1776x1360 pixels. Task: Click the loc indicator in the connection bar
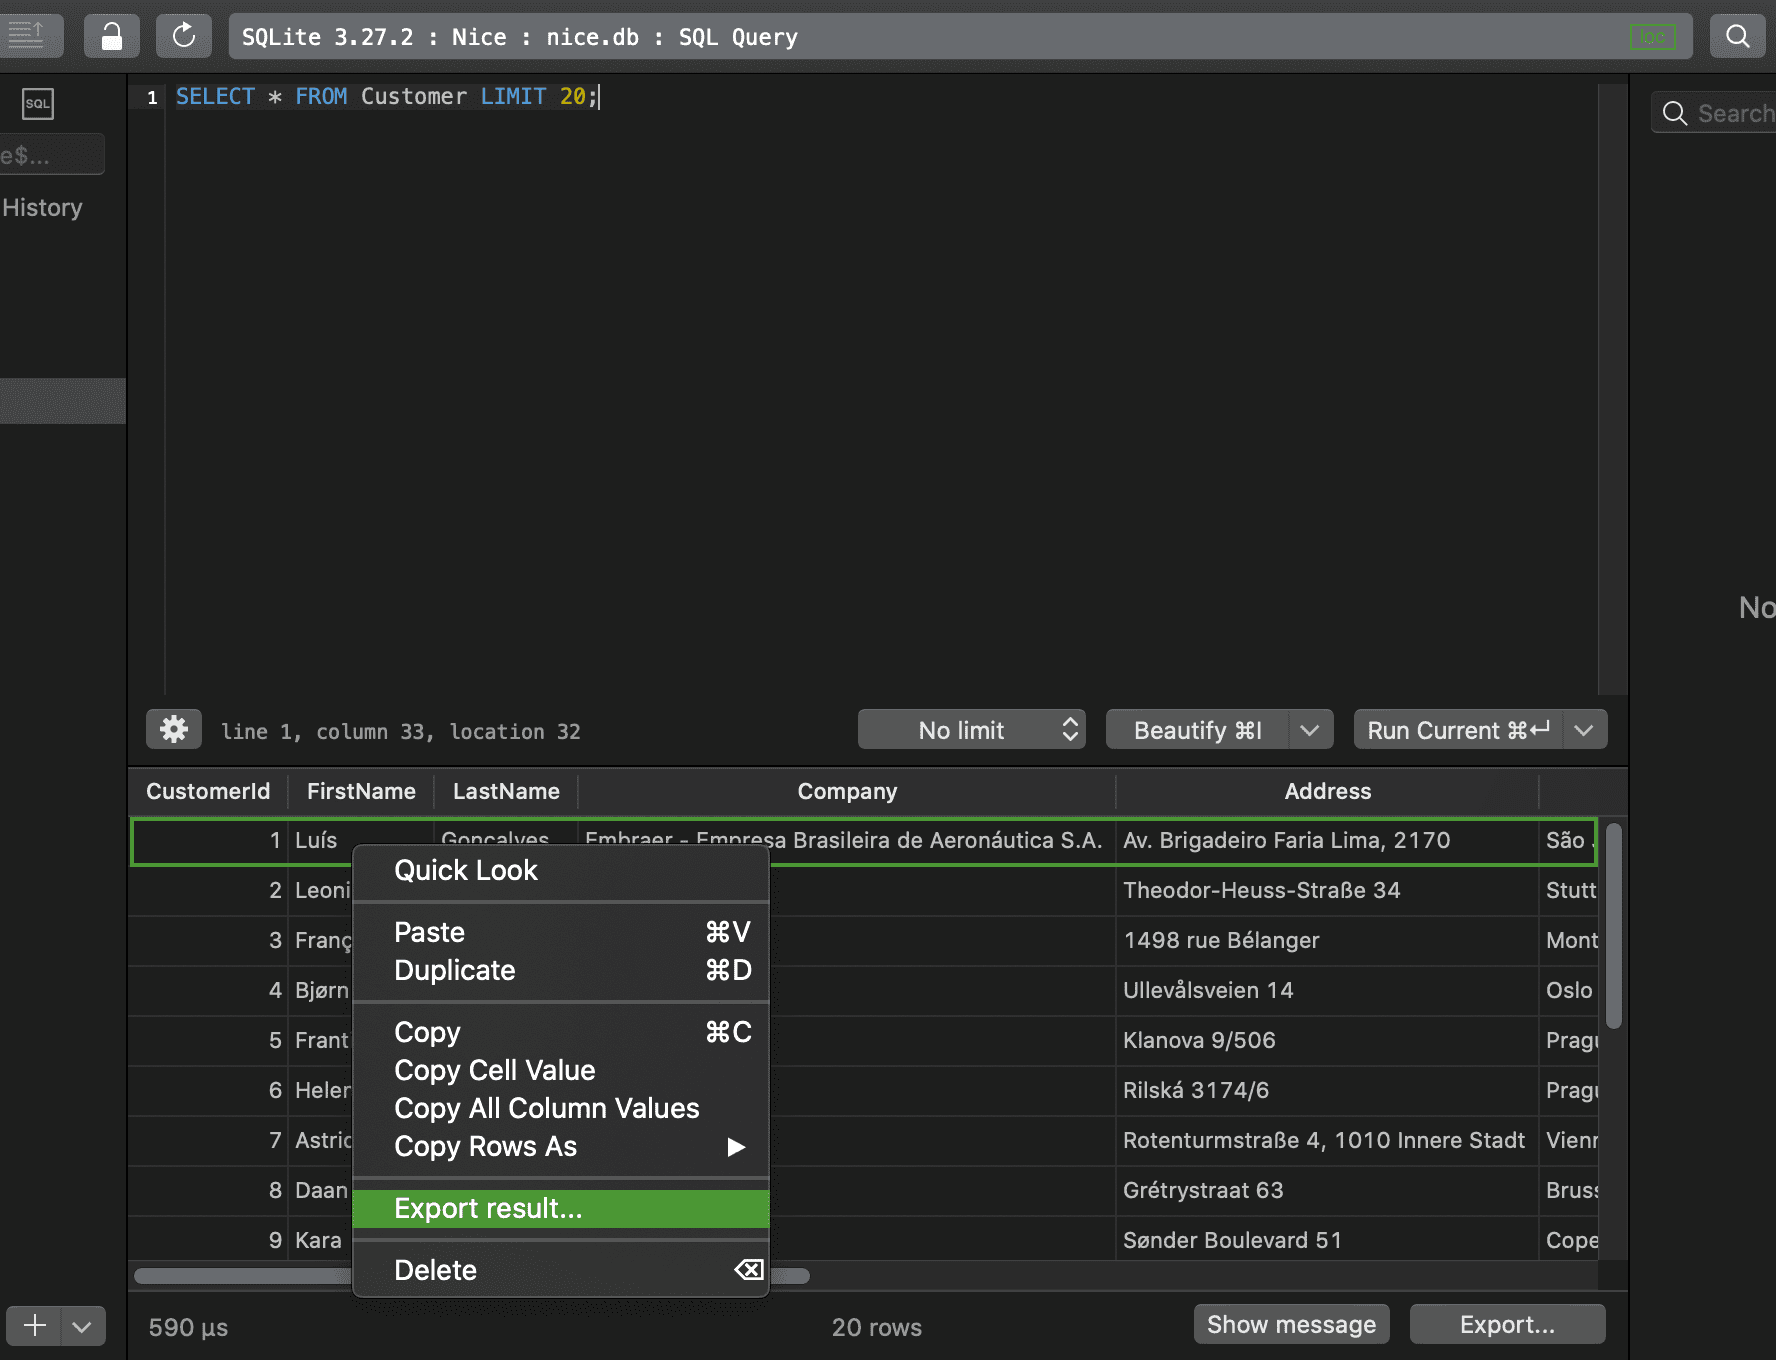tap(1652, 38)
